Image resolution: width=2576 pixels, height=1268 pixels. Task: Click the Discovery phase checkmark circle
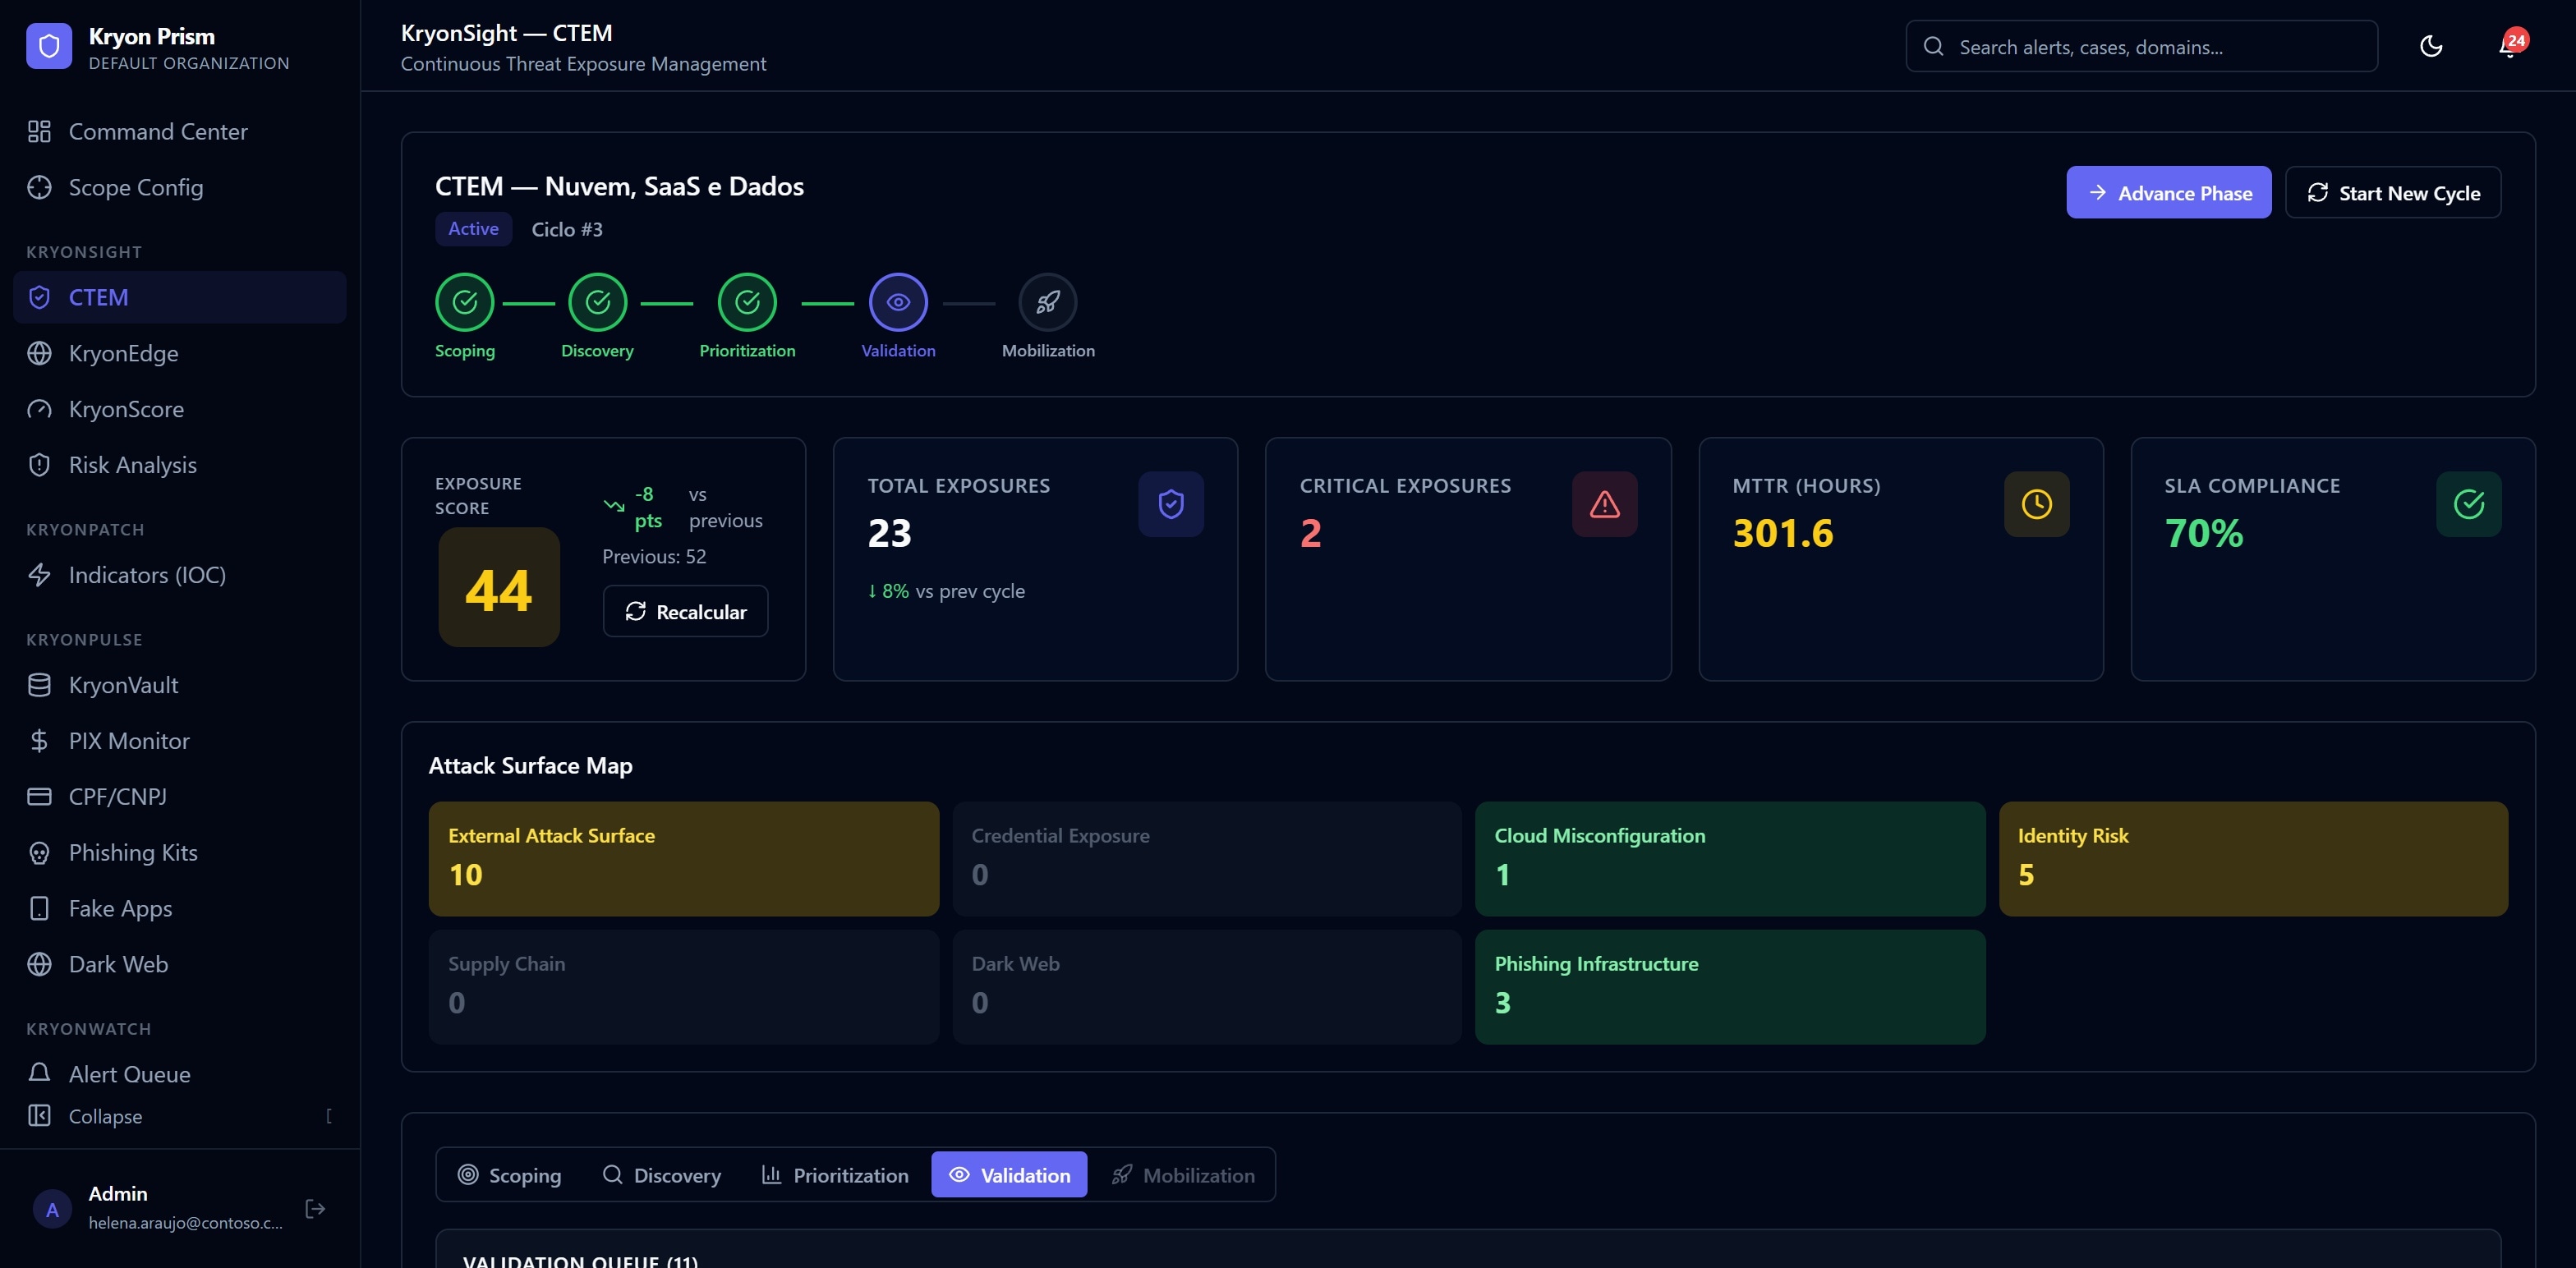(598, 302)
